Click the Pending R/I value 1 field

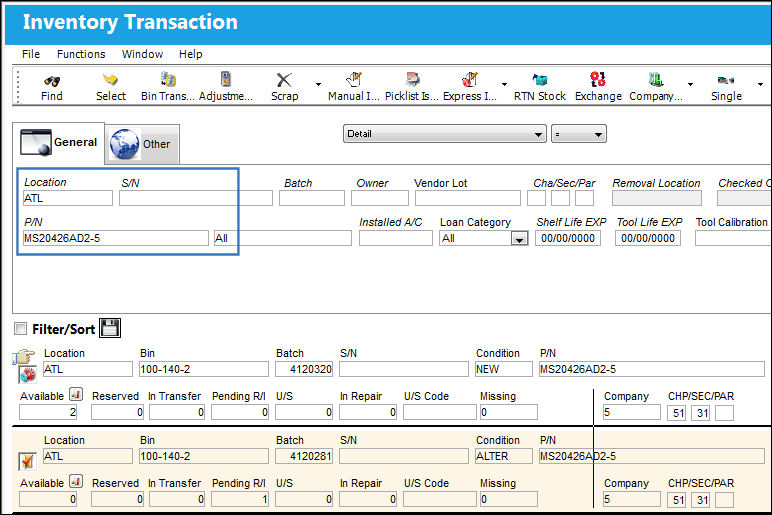(x=240, y=499)
